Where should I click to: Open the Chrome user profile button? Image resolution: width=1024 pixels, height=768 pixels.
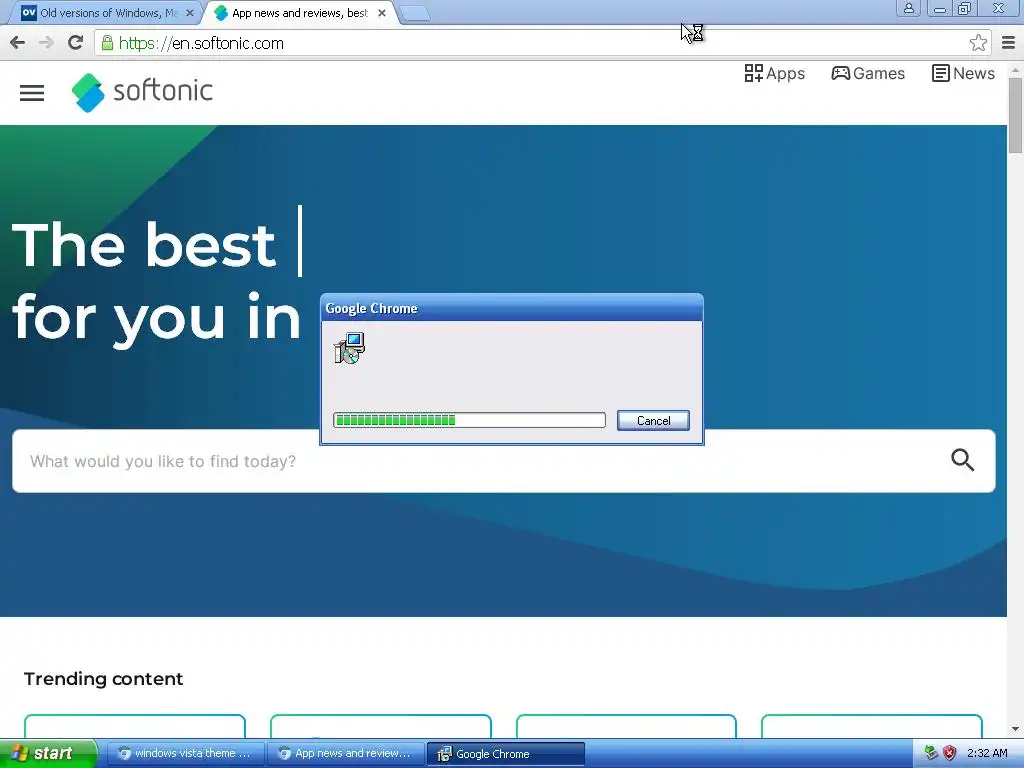pyautogui.click(x=908, y=8)
